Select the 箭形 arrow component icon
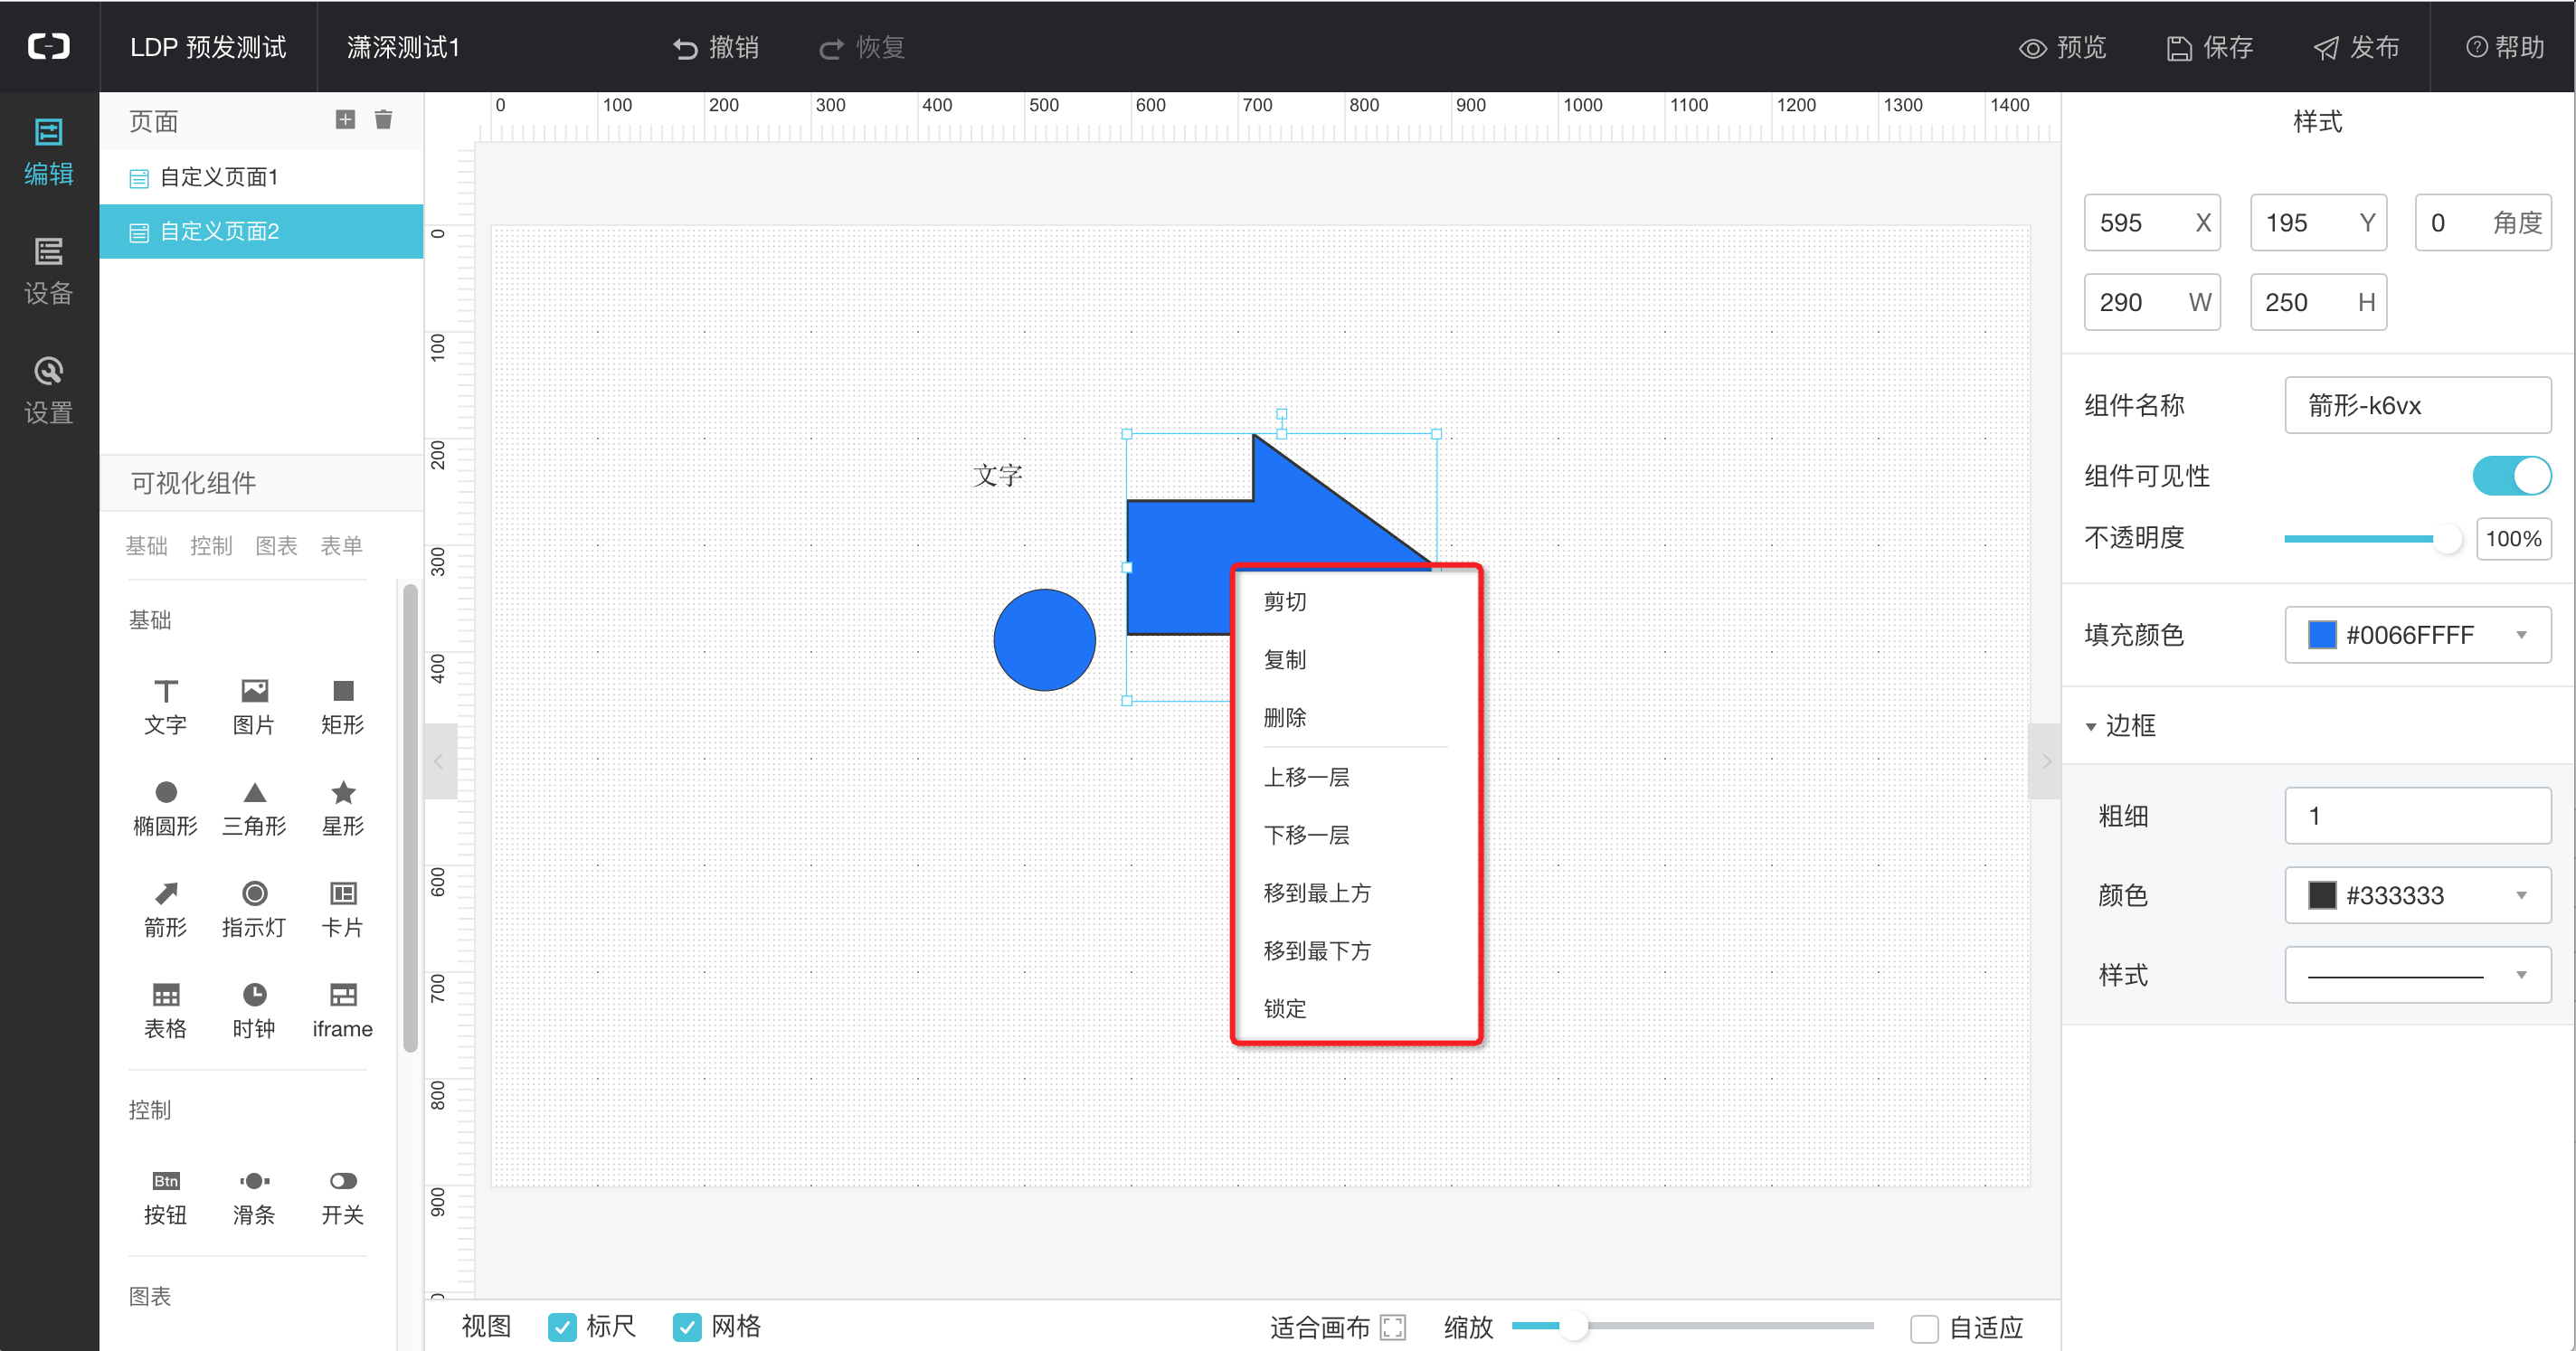This screenshot has height=1351, width=2576. pos(166,893)
